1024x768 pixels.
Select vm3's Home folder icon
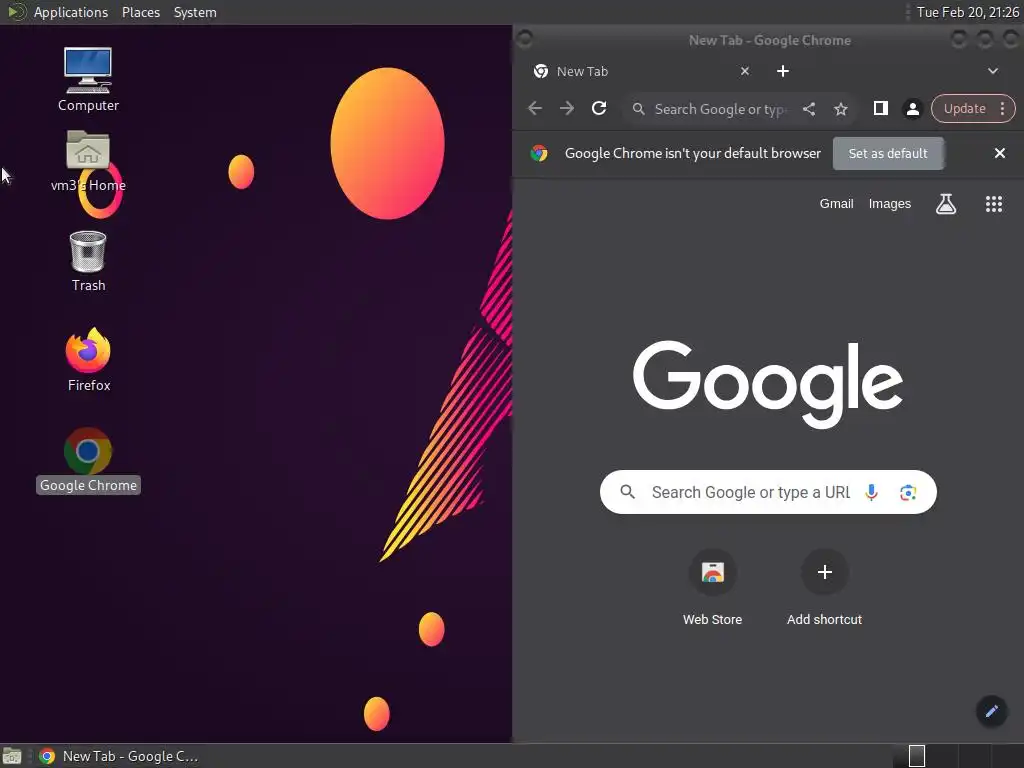[88, 161]
